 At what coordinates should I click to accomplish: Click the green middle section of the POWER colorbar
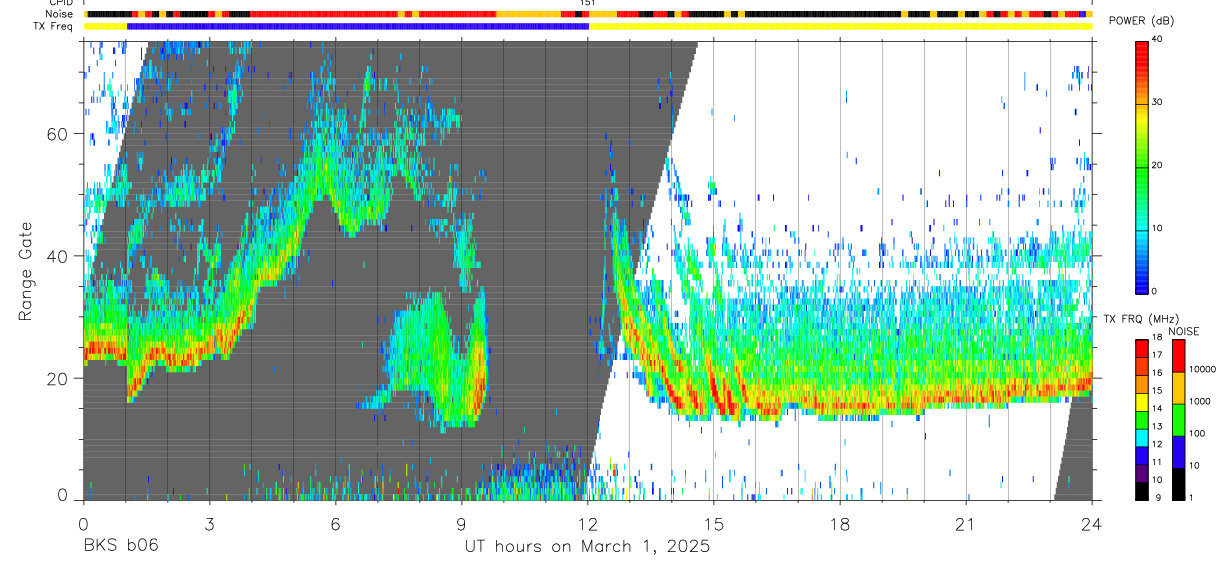tap(1143, 170)
